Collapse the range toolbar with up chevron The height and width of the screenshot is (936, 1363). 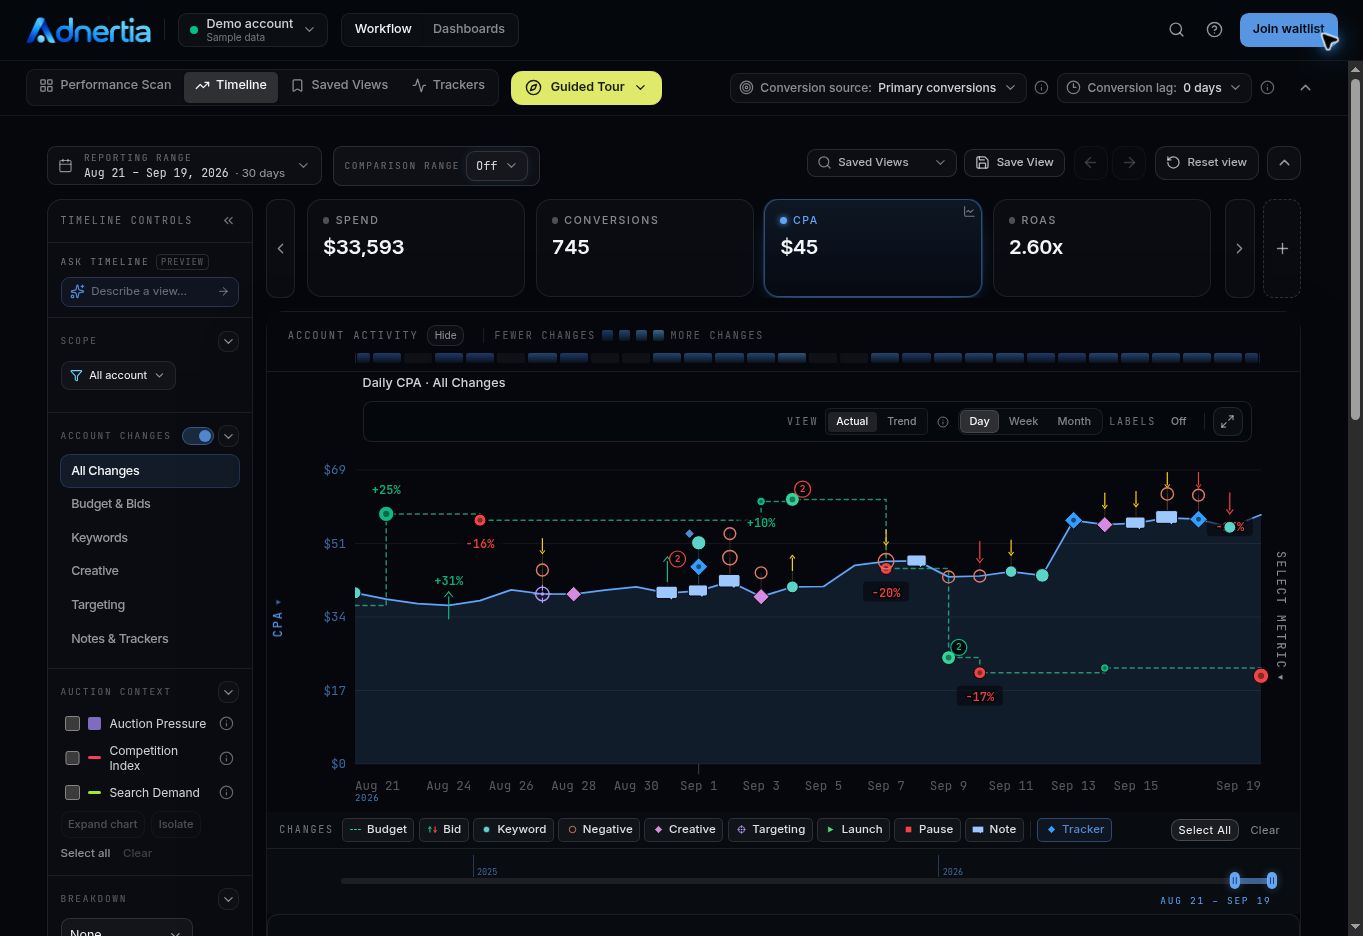coord(1284,163)
